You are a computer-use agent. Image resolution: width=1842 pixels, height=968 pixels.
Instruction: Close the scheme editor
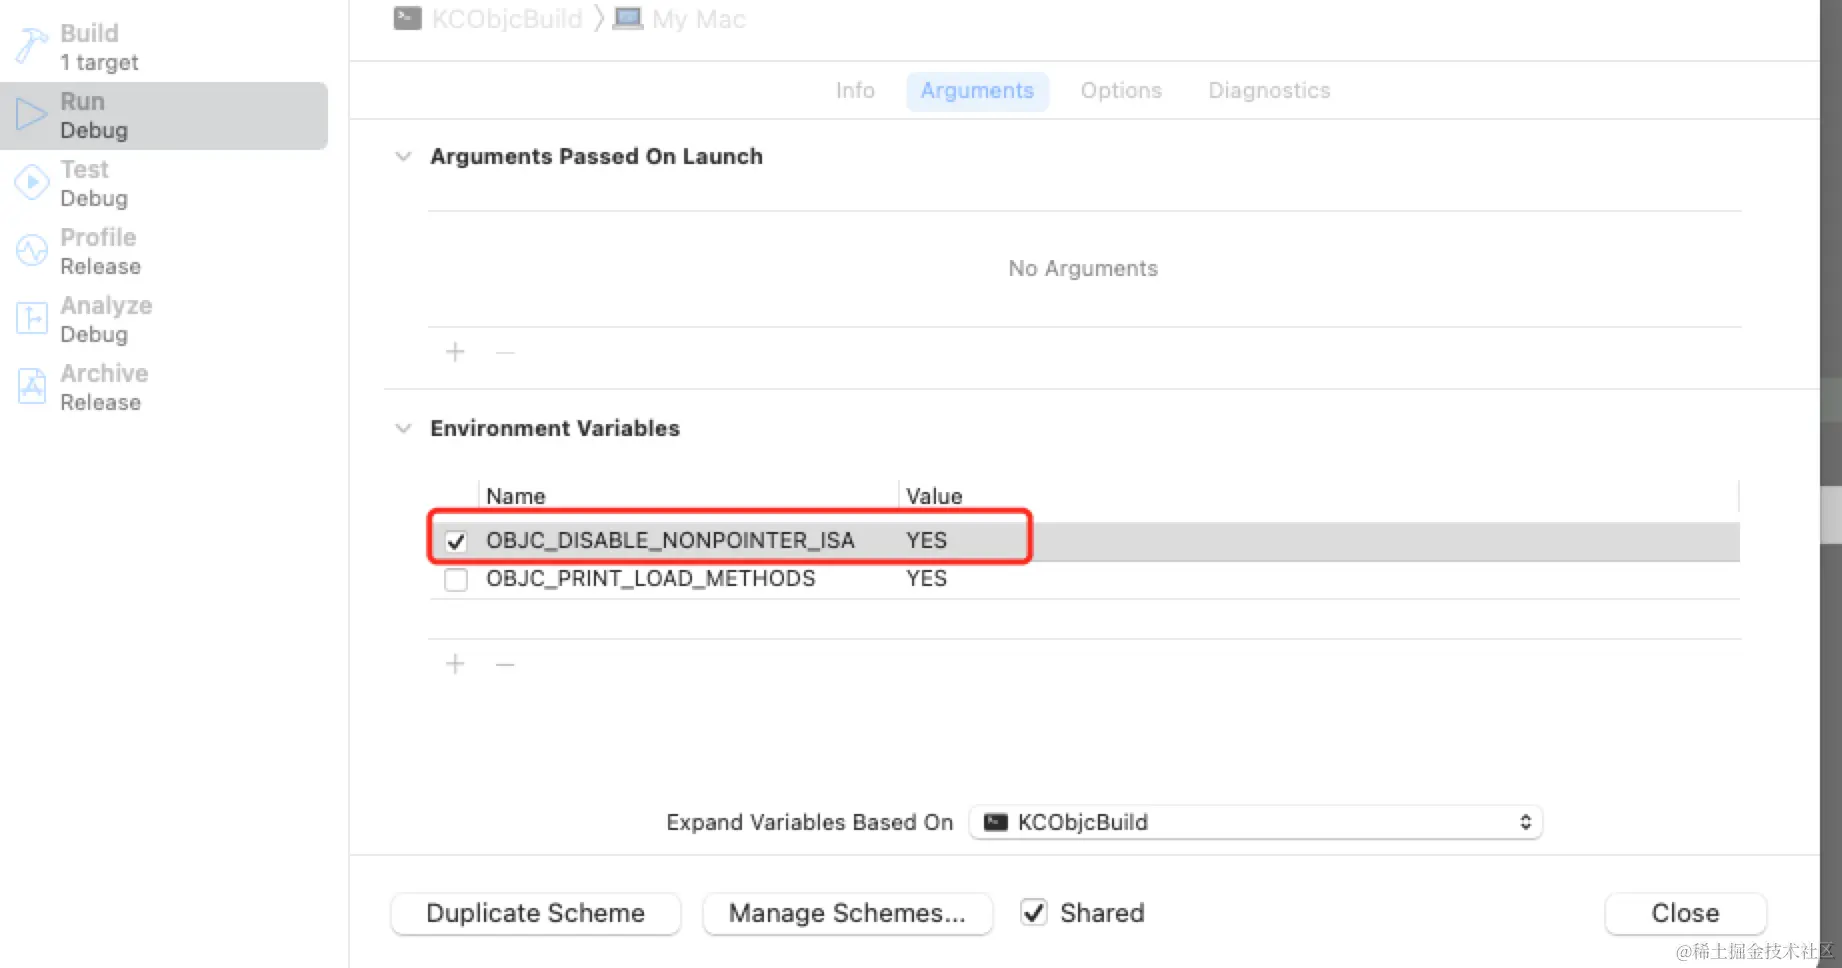[x=1685, y=913]
